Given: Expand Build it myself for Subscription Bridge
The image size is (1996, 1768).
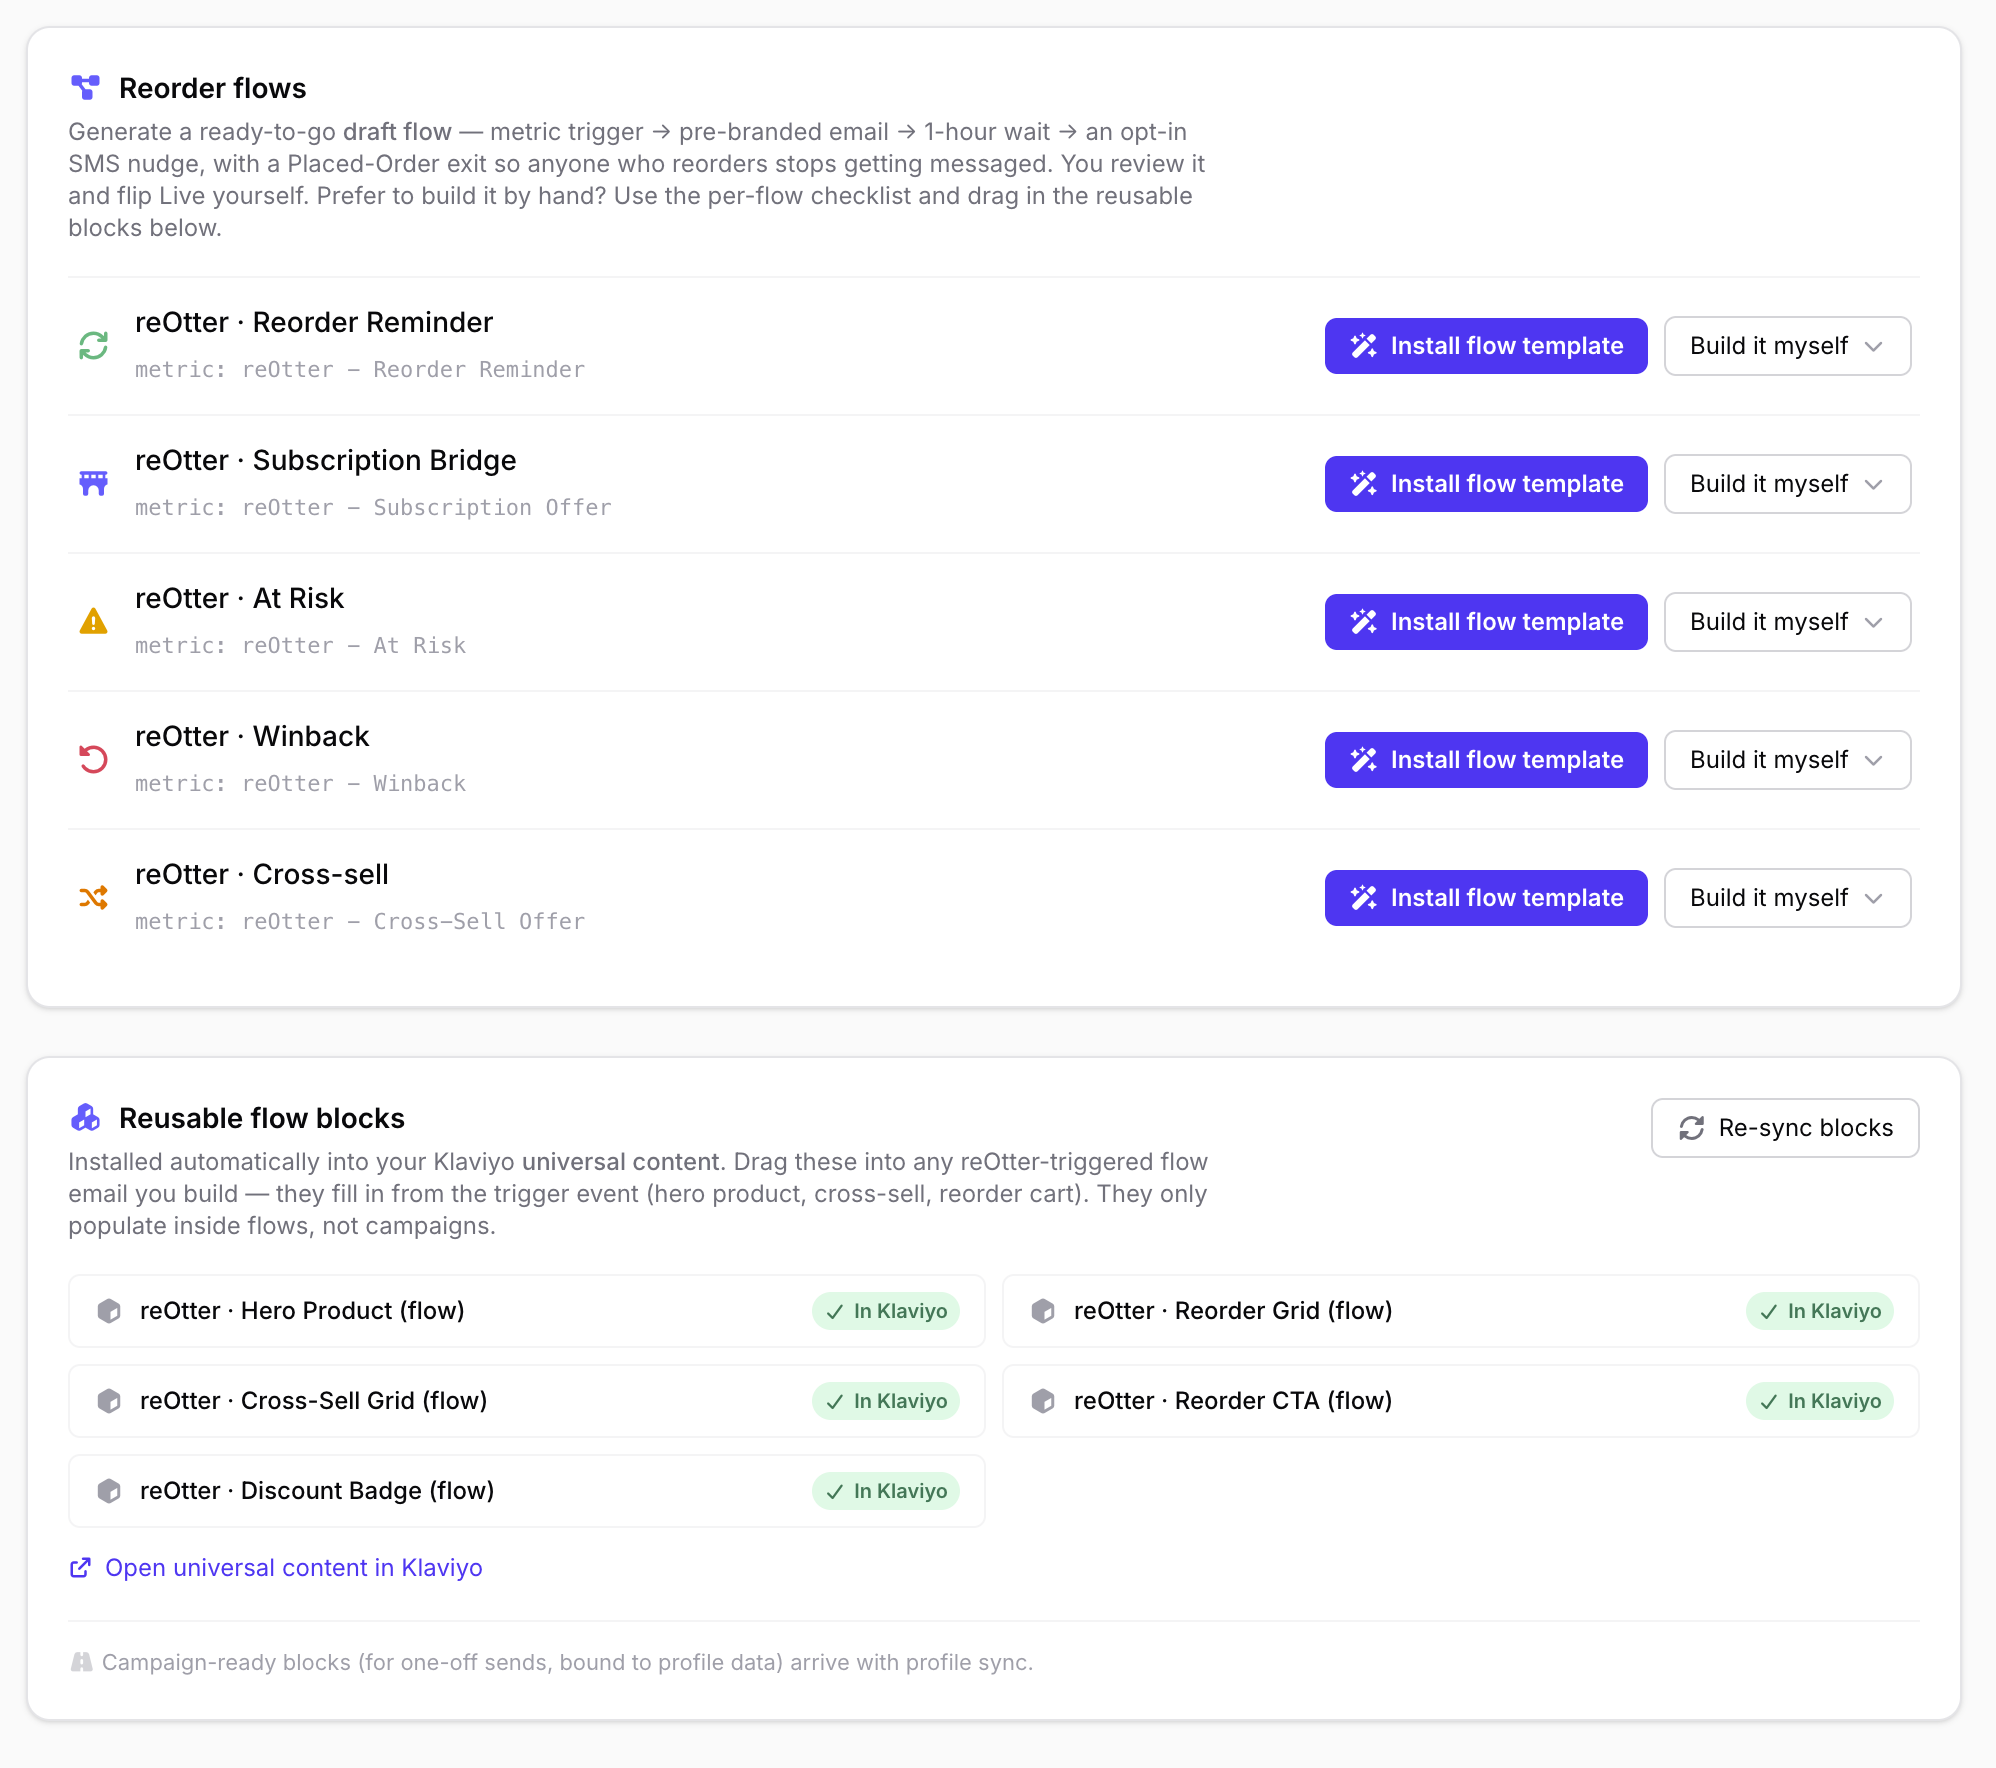Looking at the screenshot, I should coord(1787,484).
